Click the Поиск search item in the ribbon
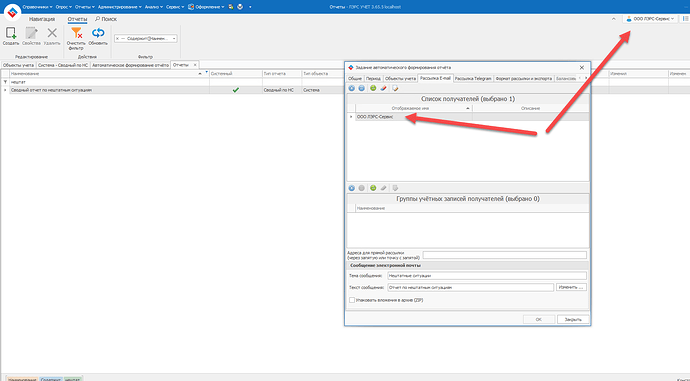Screen dimensions: 690x381 click(x=106, y=19)
